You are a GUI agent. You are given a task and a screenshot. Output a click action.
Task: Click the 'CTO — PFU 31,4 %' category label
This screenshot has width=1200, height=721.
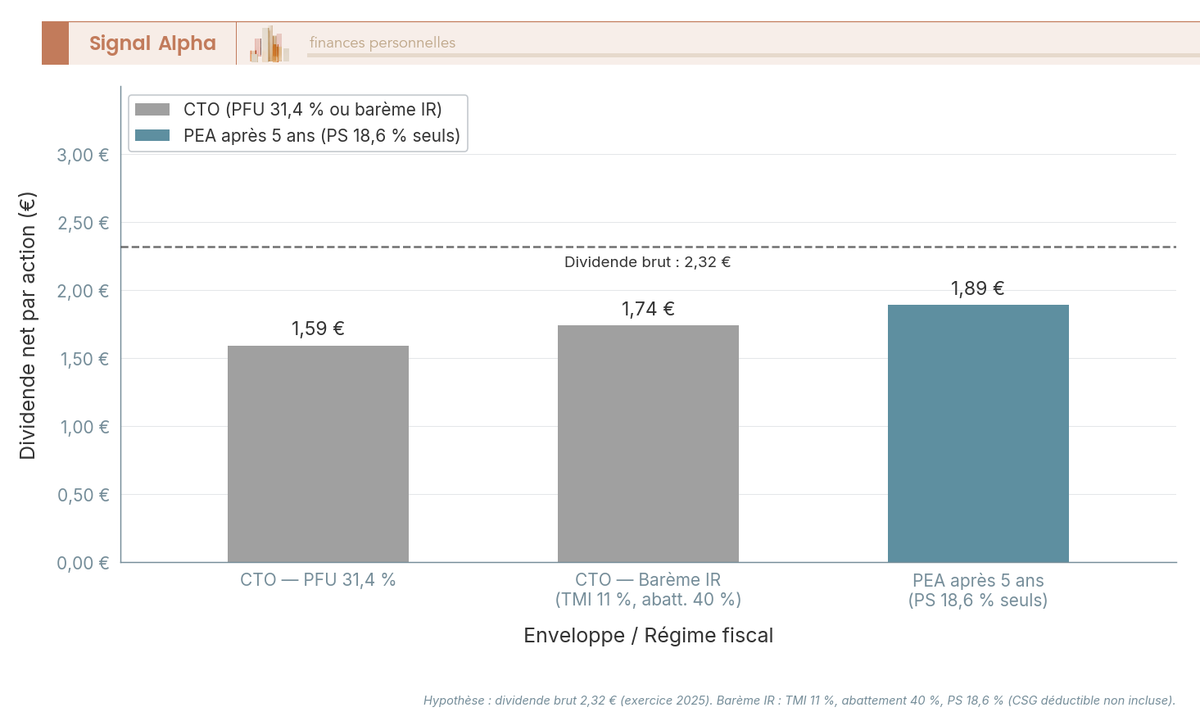coord(318,580)
